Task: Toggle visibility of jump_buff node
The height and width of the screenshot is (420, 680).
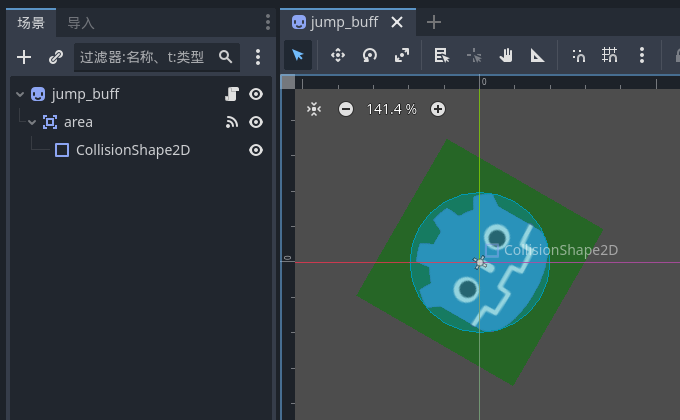Action: (x=256, y=94)
